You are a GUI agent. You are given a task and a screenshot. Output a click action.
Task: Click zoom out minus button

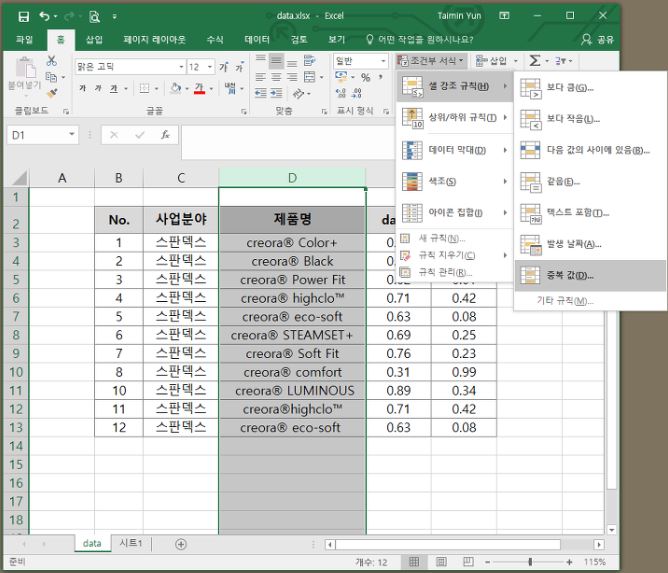point(487,562)
